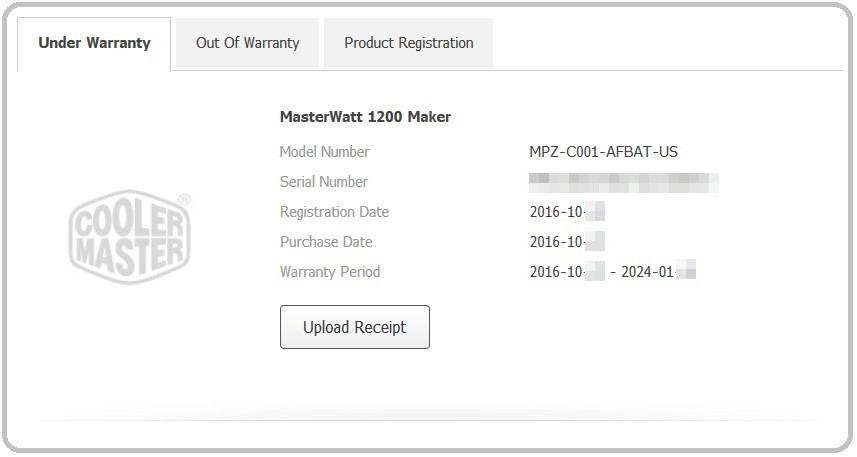
Task: Click the blurred serial number value
Action: [x=624, y=183]
